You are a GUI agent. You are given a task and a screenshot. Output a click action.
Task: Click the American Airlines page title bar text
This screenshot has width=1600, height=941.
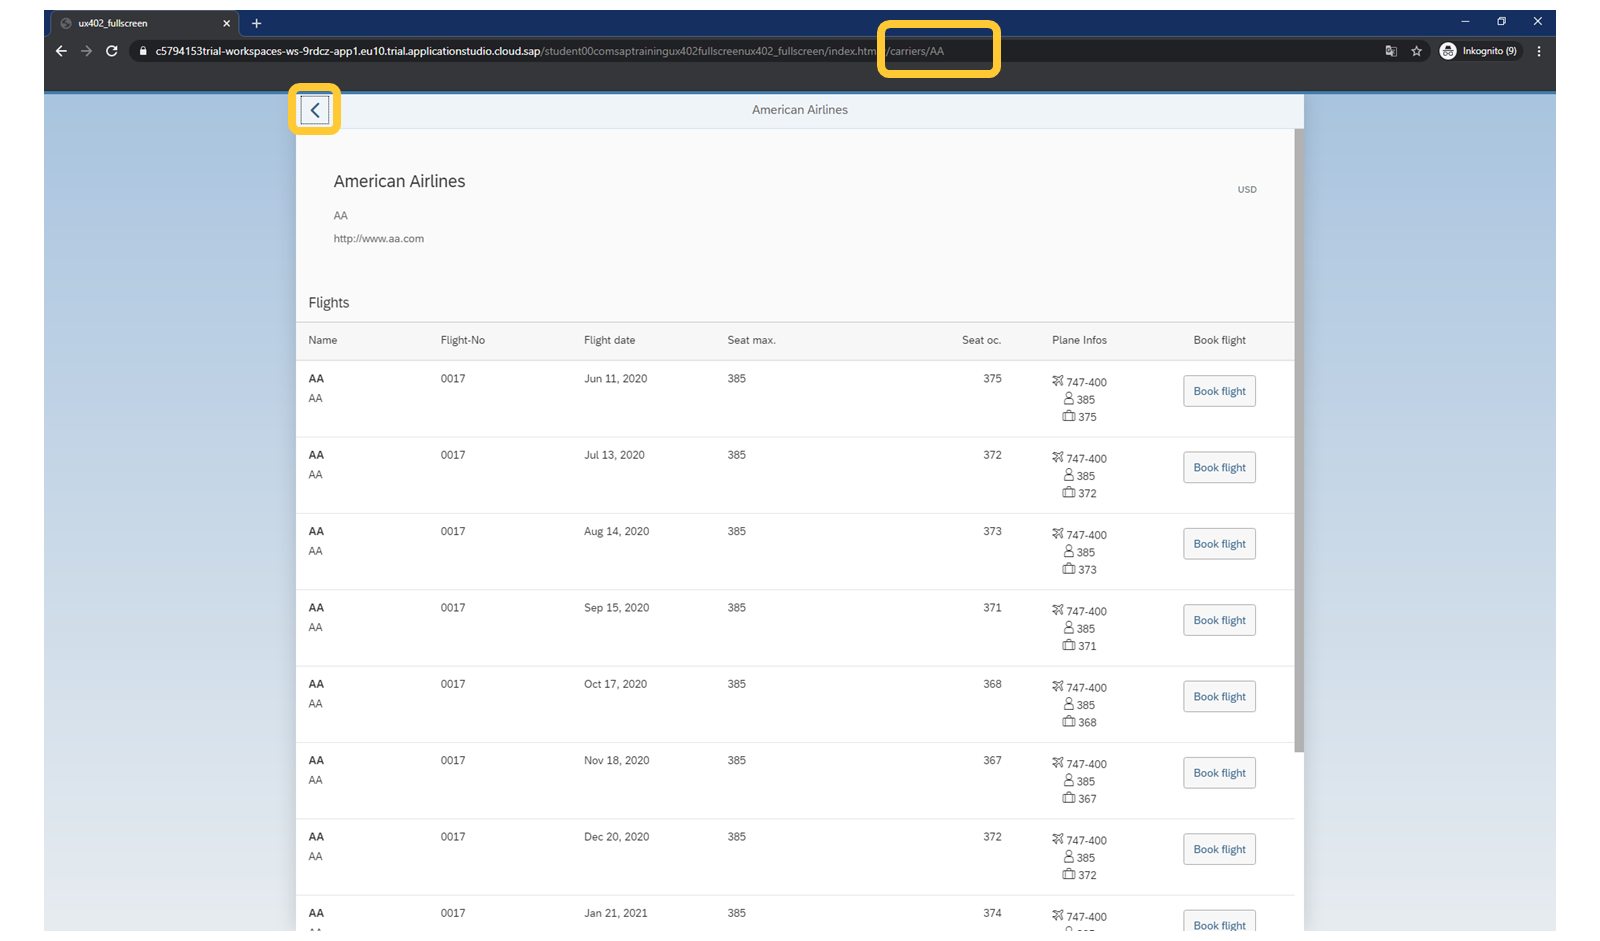point(800,110)
